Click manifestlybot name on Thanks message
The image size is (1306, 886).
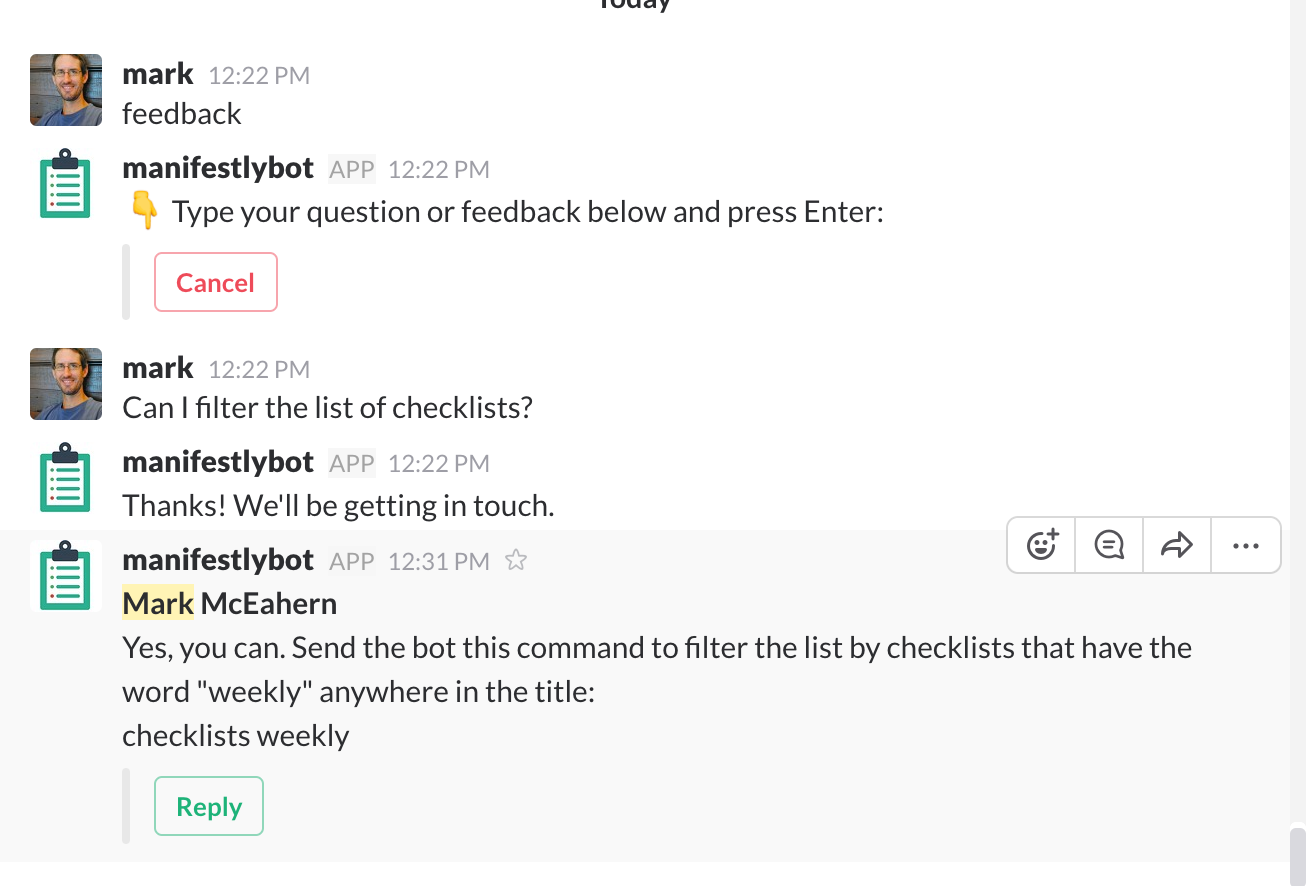pos(218,462)
